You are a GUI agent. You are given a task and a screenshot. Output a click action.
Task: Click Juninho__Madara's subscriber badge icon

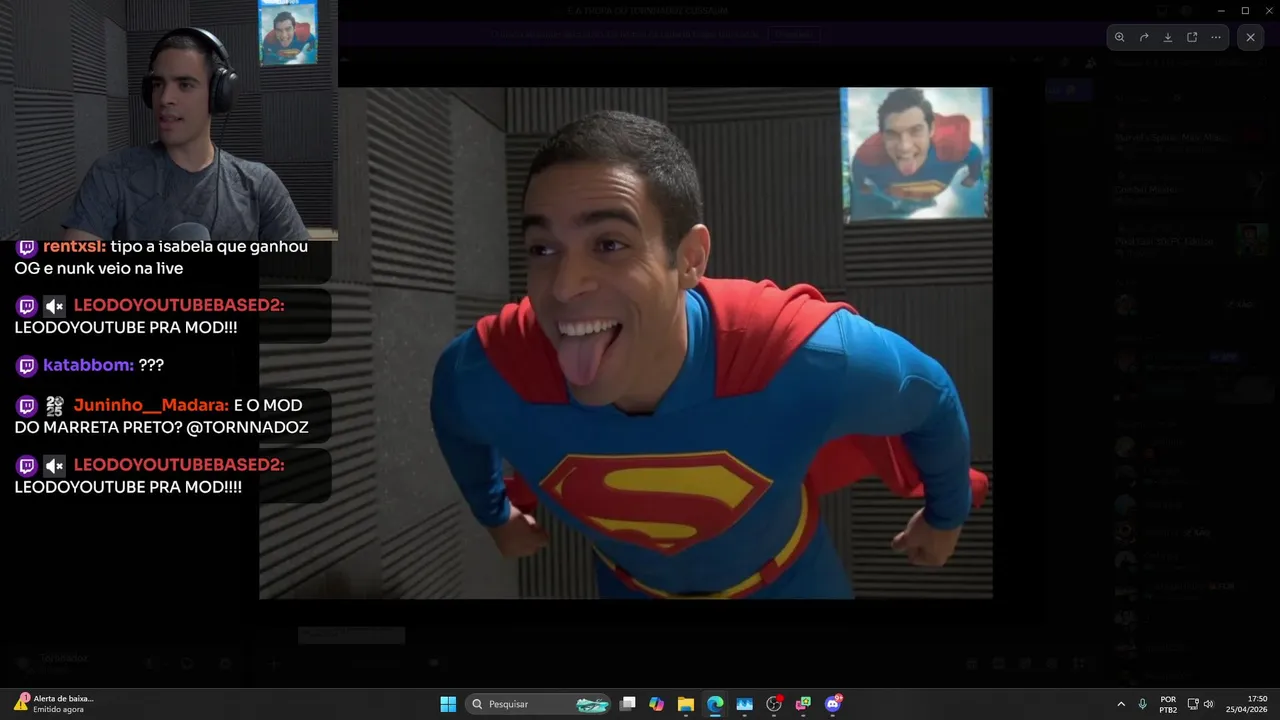(54, 406)
